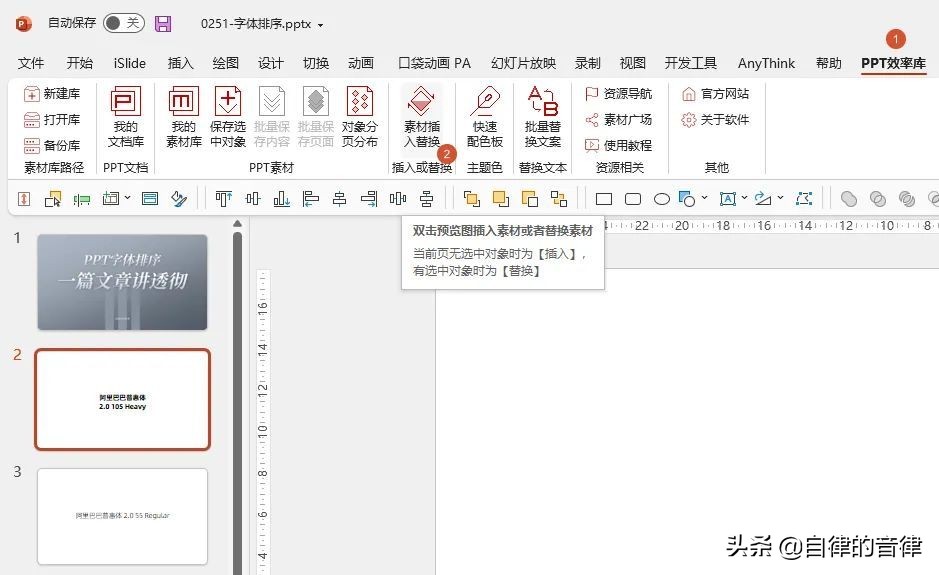Open 我的文档库 library
The height and width of the screenshot is (575, 939).
(126, 117)
